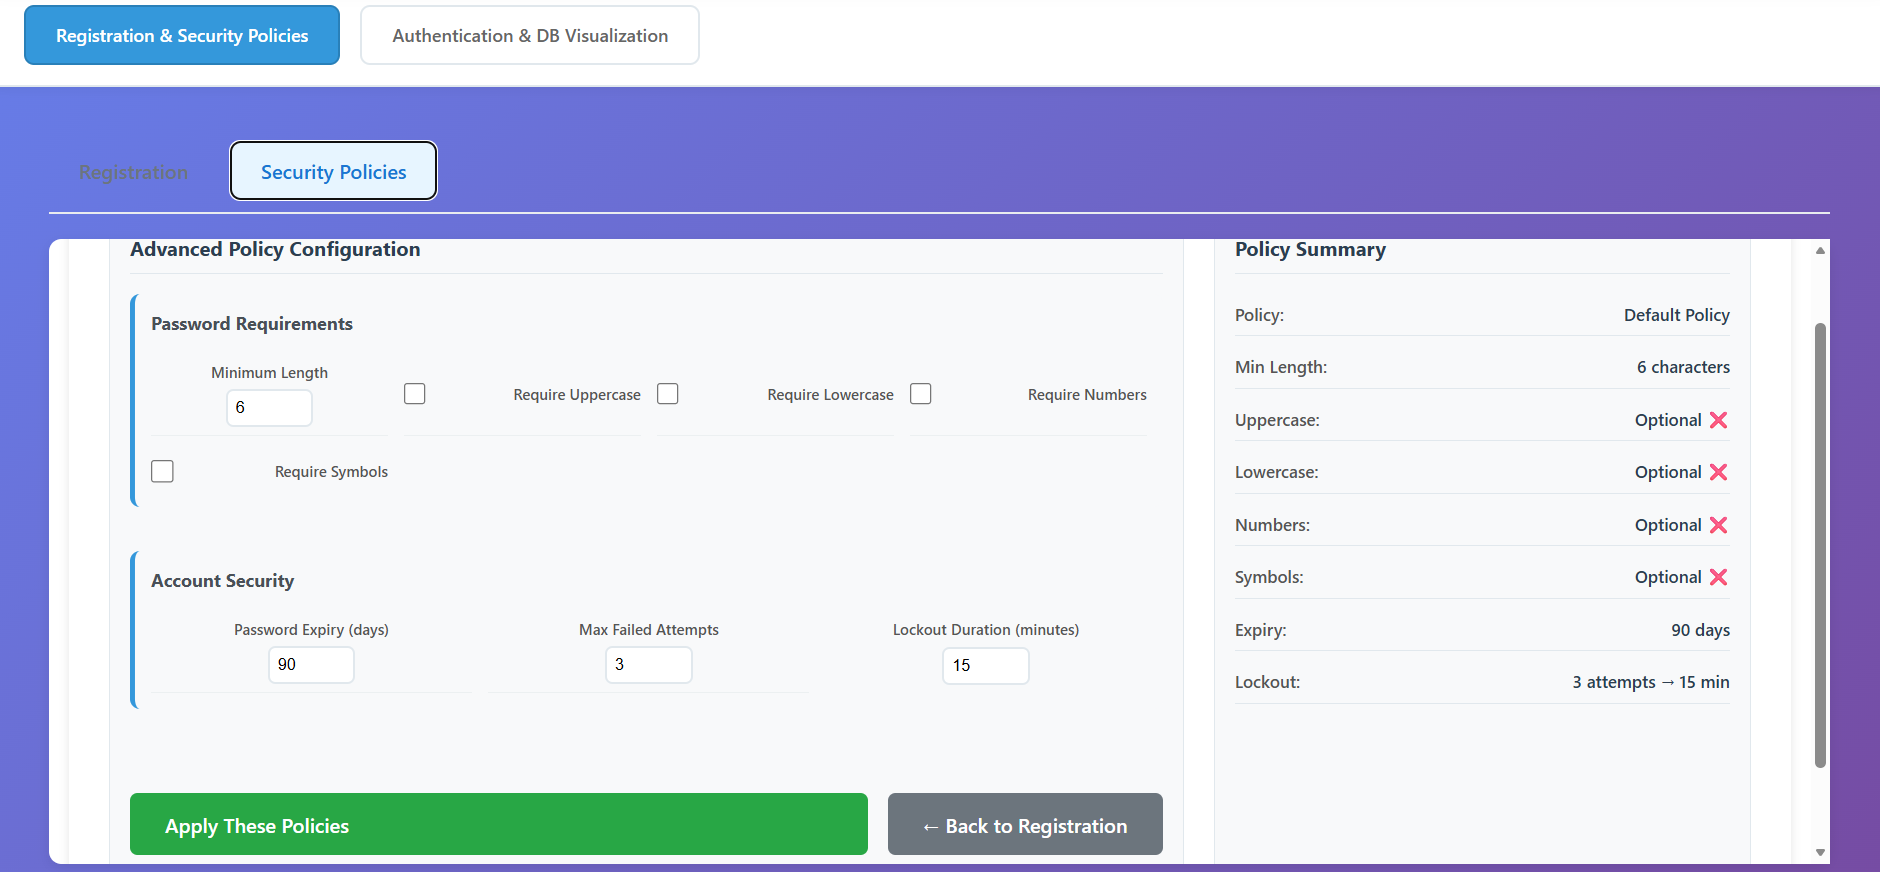This screenshot has width=1880, height=872.
Task: Tick the Require Lowercase checkbox
Action: click(668, 394)
